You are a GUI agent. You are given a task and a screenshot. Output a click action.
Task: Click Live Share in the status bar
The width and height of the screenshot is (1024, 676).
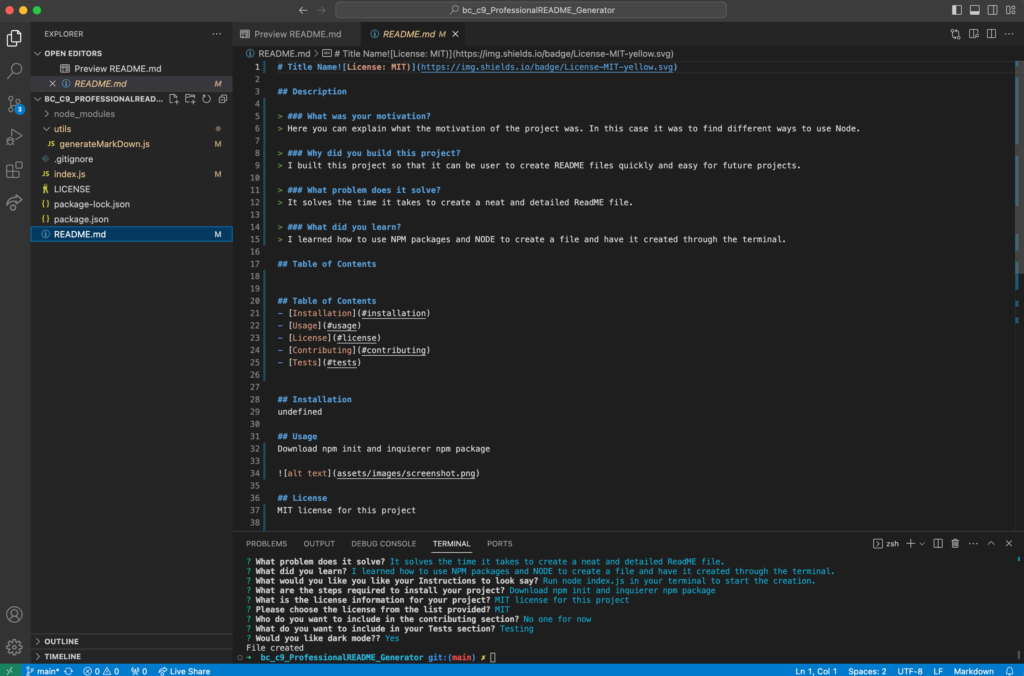pyautogui.click(x=184, y=670)
